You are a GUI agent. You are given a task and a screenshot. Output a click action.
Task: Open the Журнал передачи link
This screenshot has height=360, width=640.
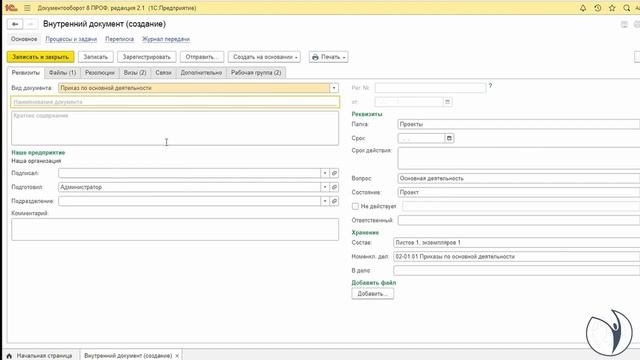tap(166, 39)
